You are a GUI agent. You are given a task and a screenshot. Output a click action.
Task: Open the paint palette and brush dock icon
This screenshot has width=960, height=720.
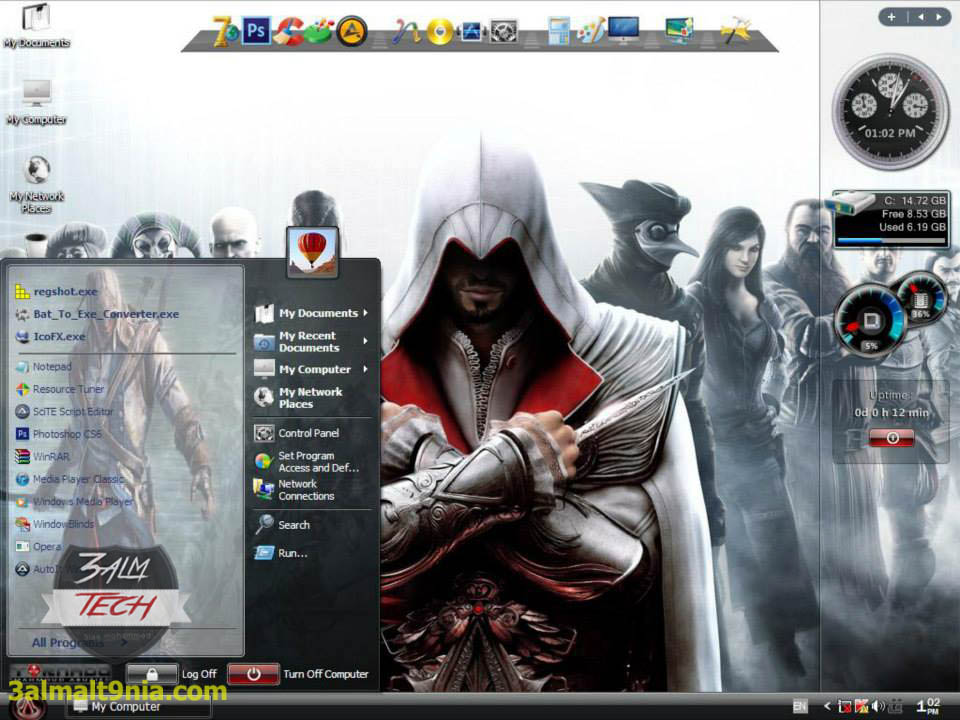[590, 30]
